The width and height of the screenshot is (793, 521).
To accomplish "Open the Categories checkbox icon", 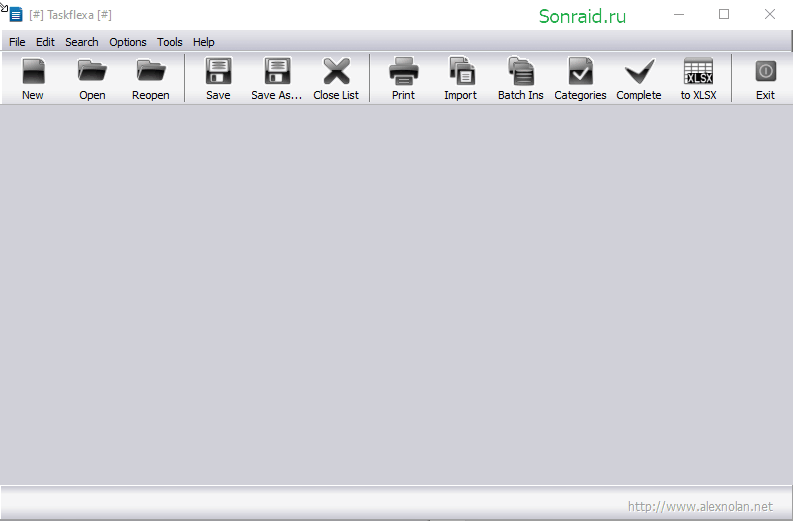I will point(580,71).
